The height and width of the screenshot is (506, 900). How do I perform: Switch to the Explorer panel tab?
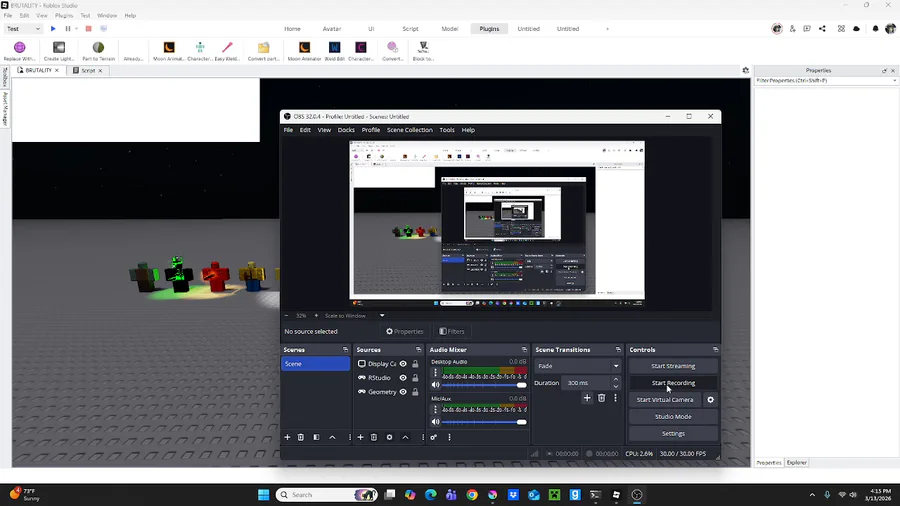click(x=796, y=462)
